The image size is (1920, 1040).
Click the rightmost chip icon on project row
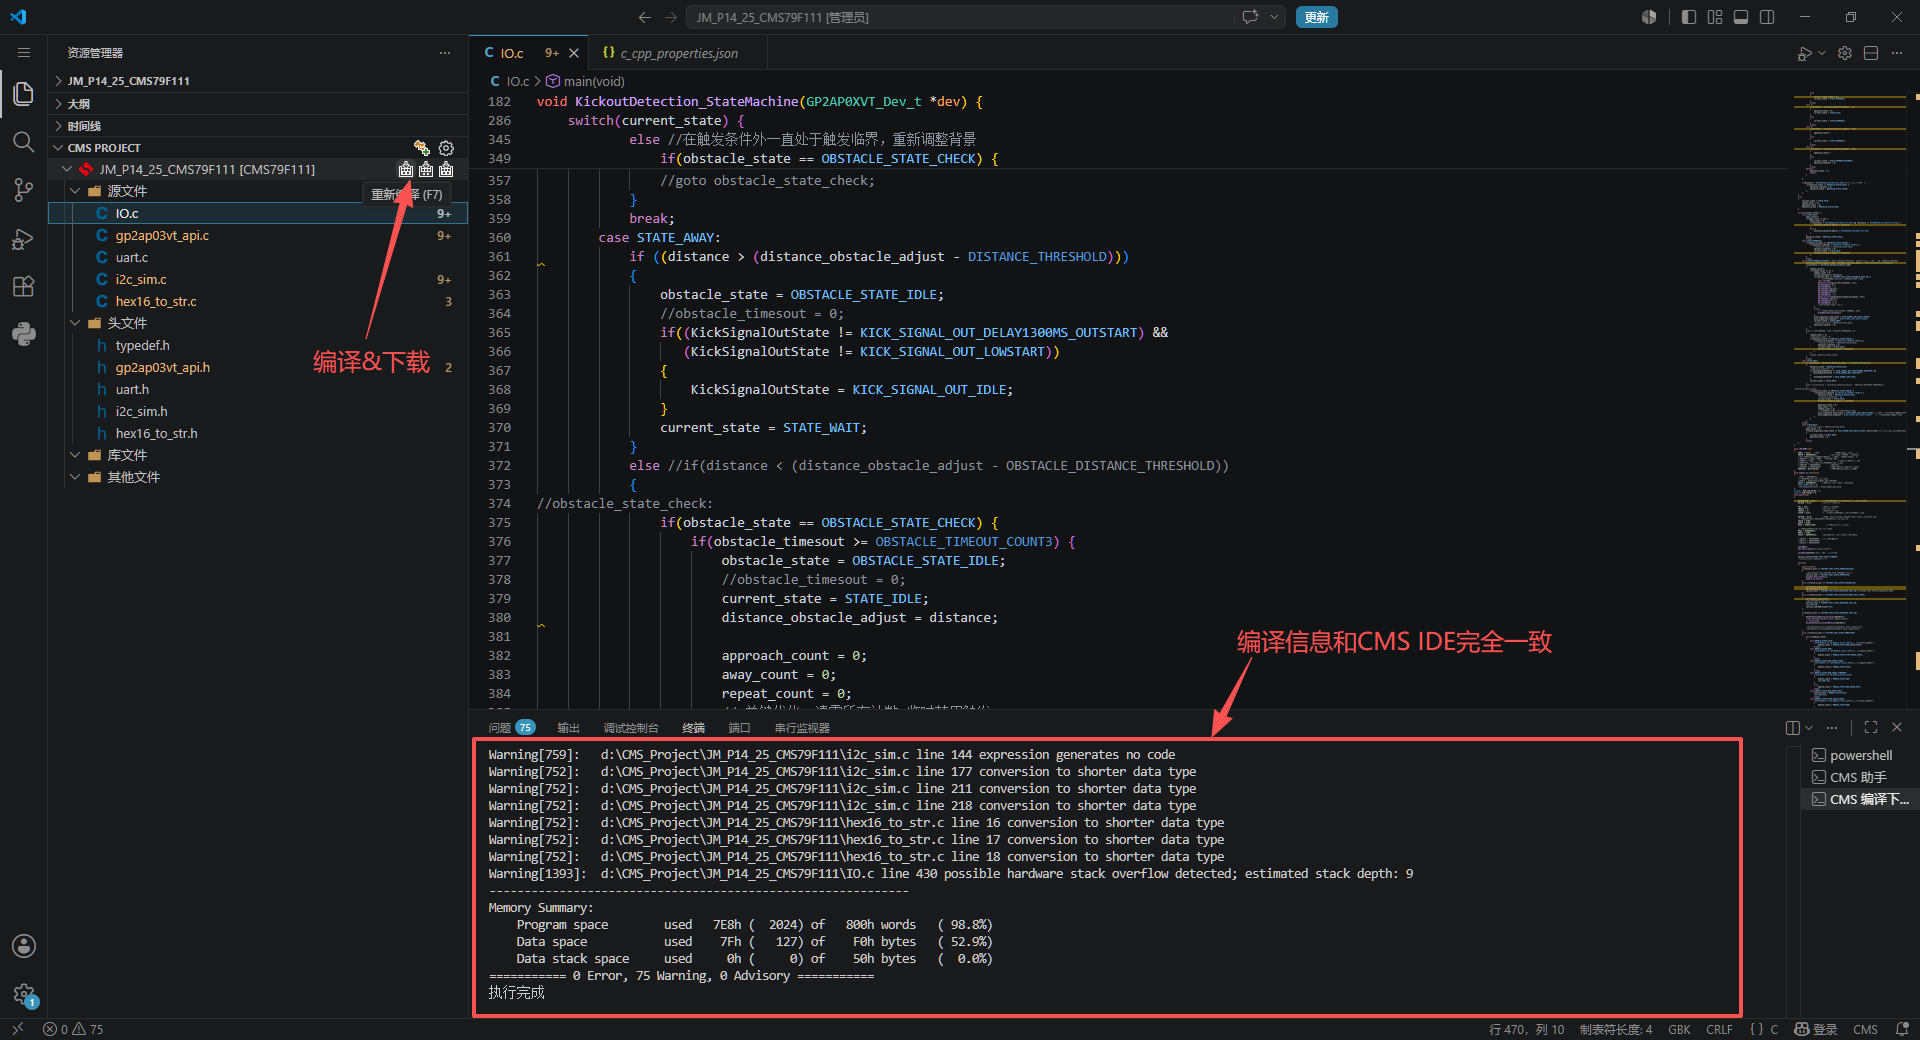(446, 169)
